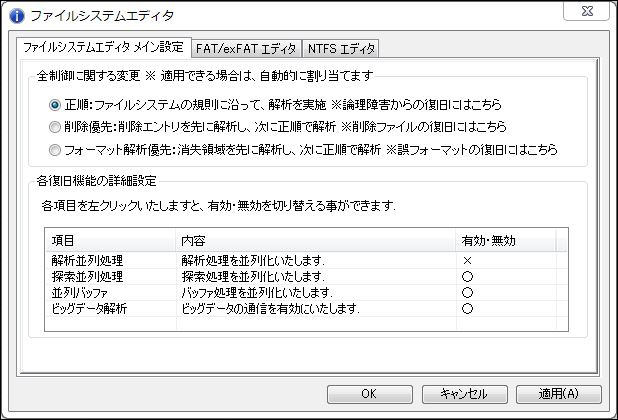Open the NTFS エディタ tab
This screenshot has height=420, width=618.
[x=341, y=48]
